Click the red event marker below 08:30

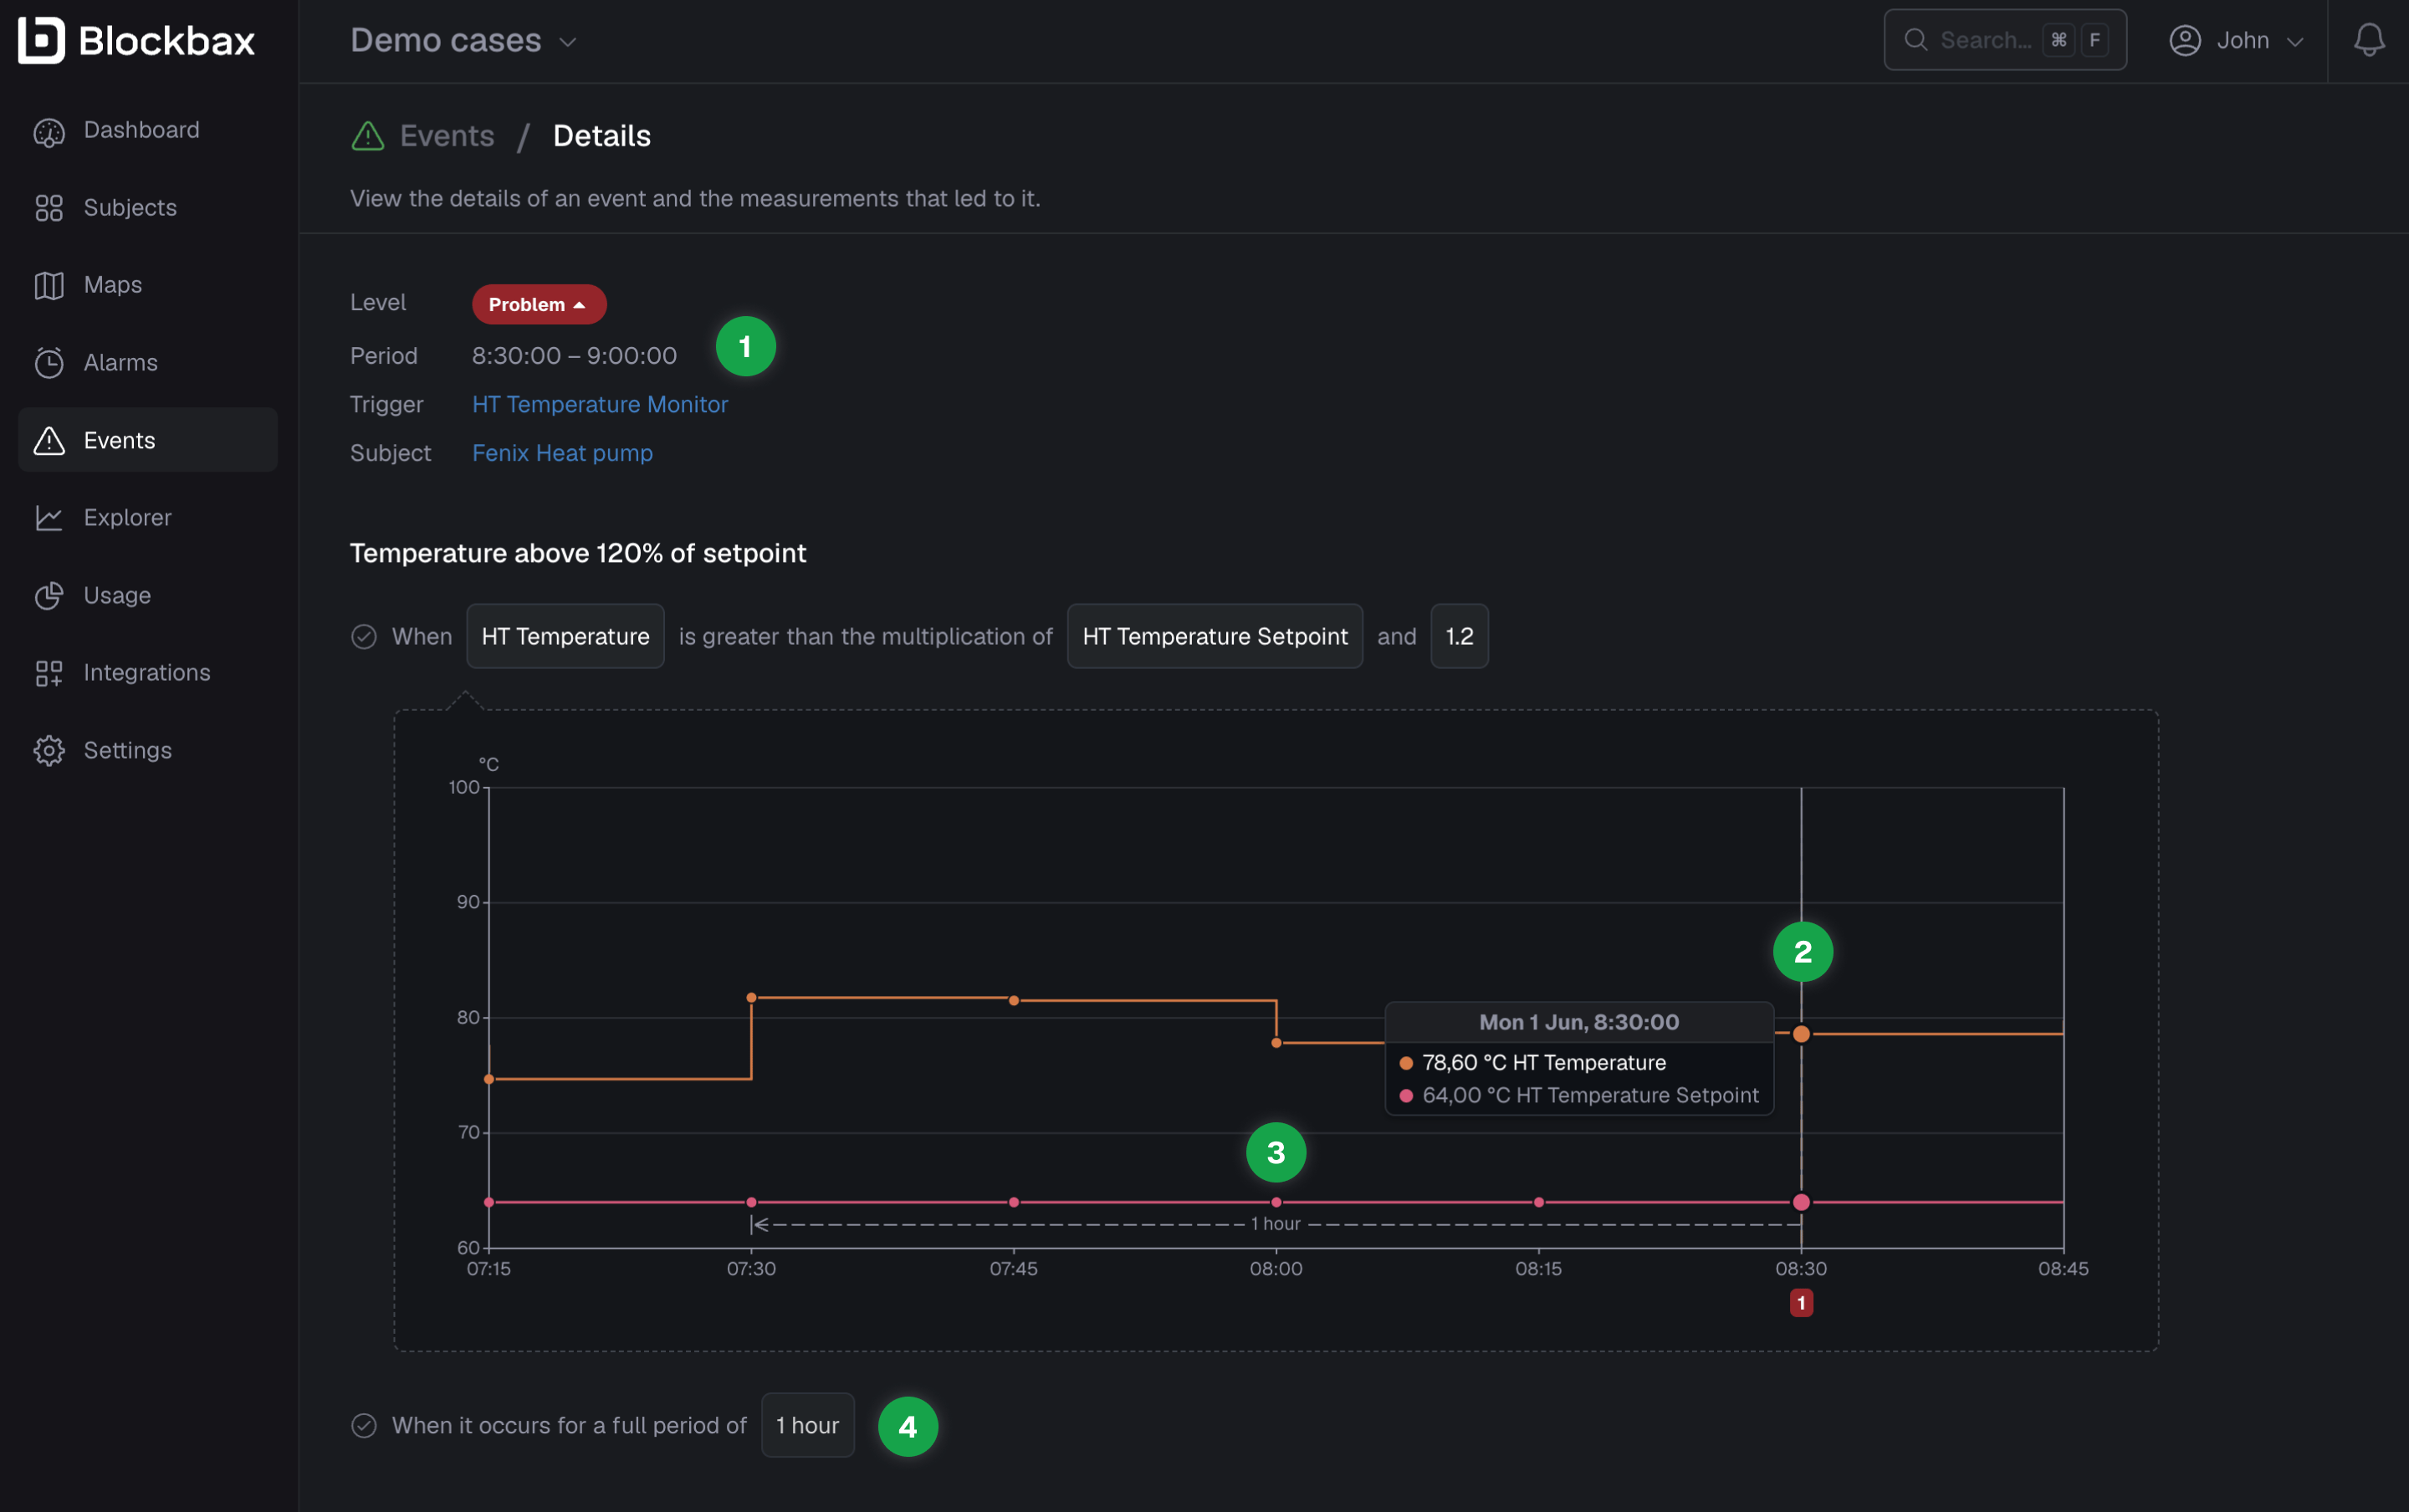point(1801,1302)
